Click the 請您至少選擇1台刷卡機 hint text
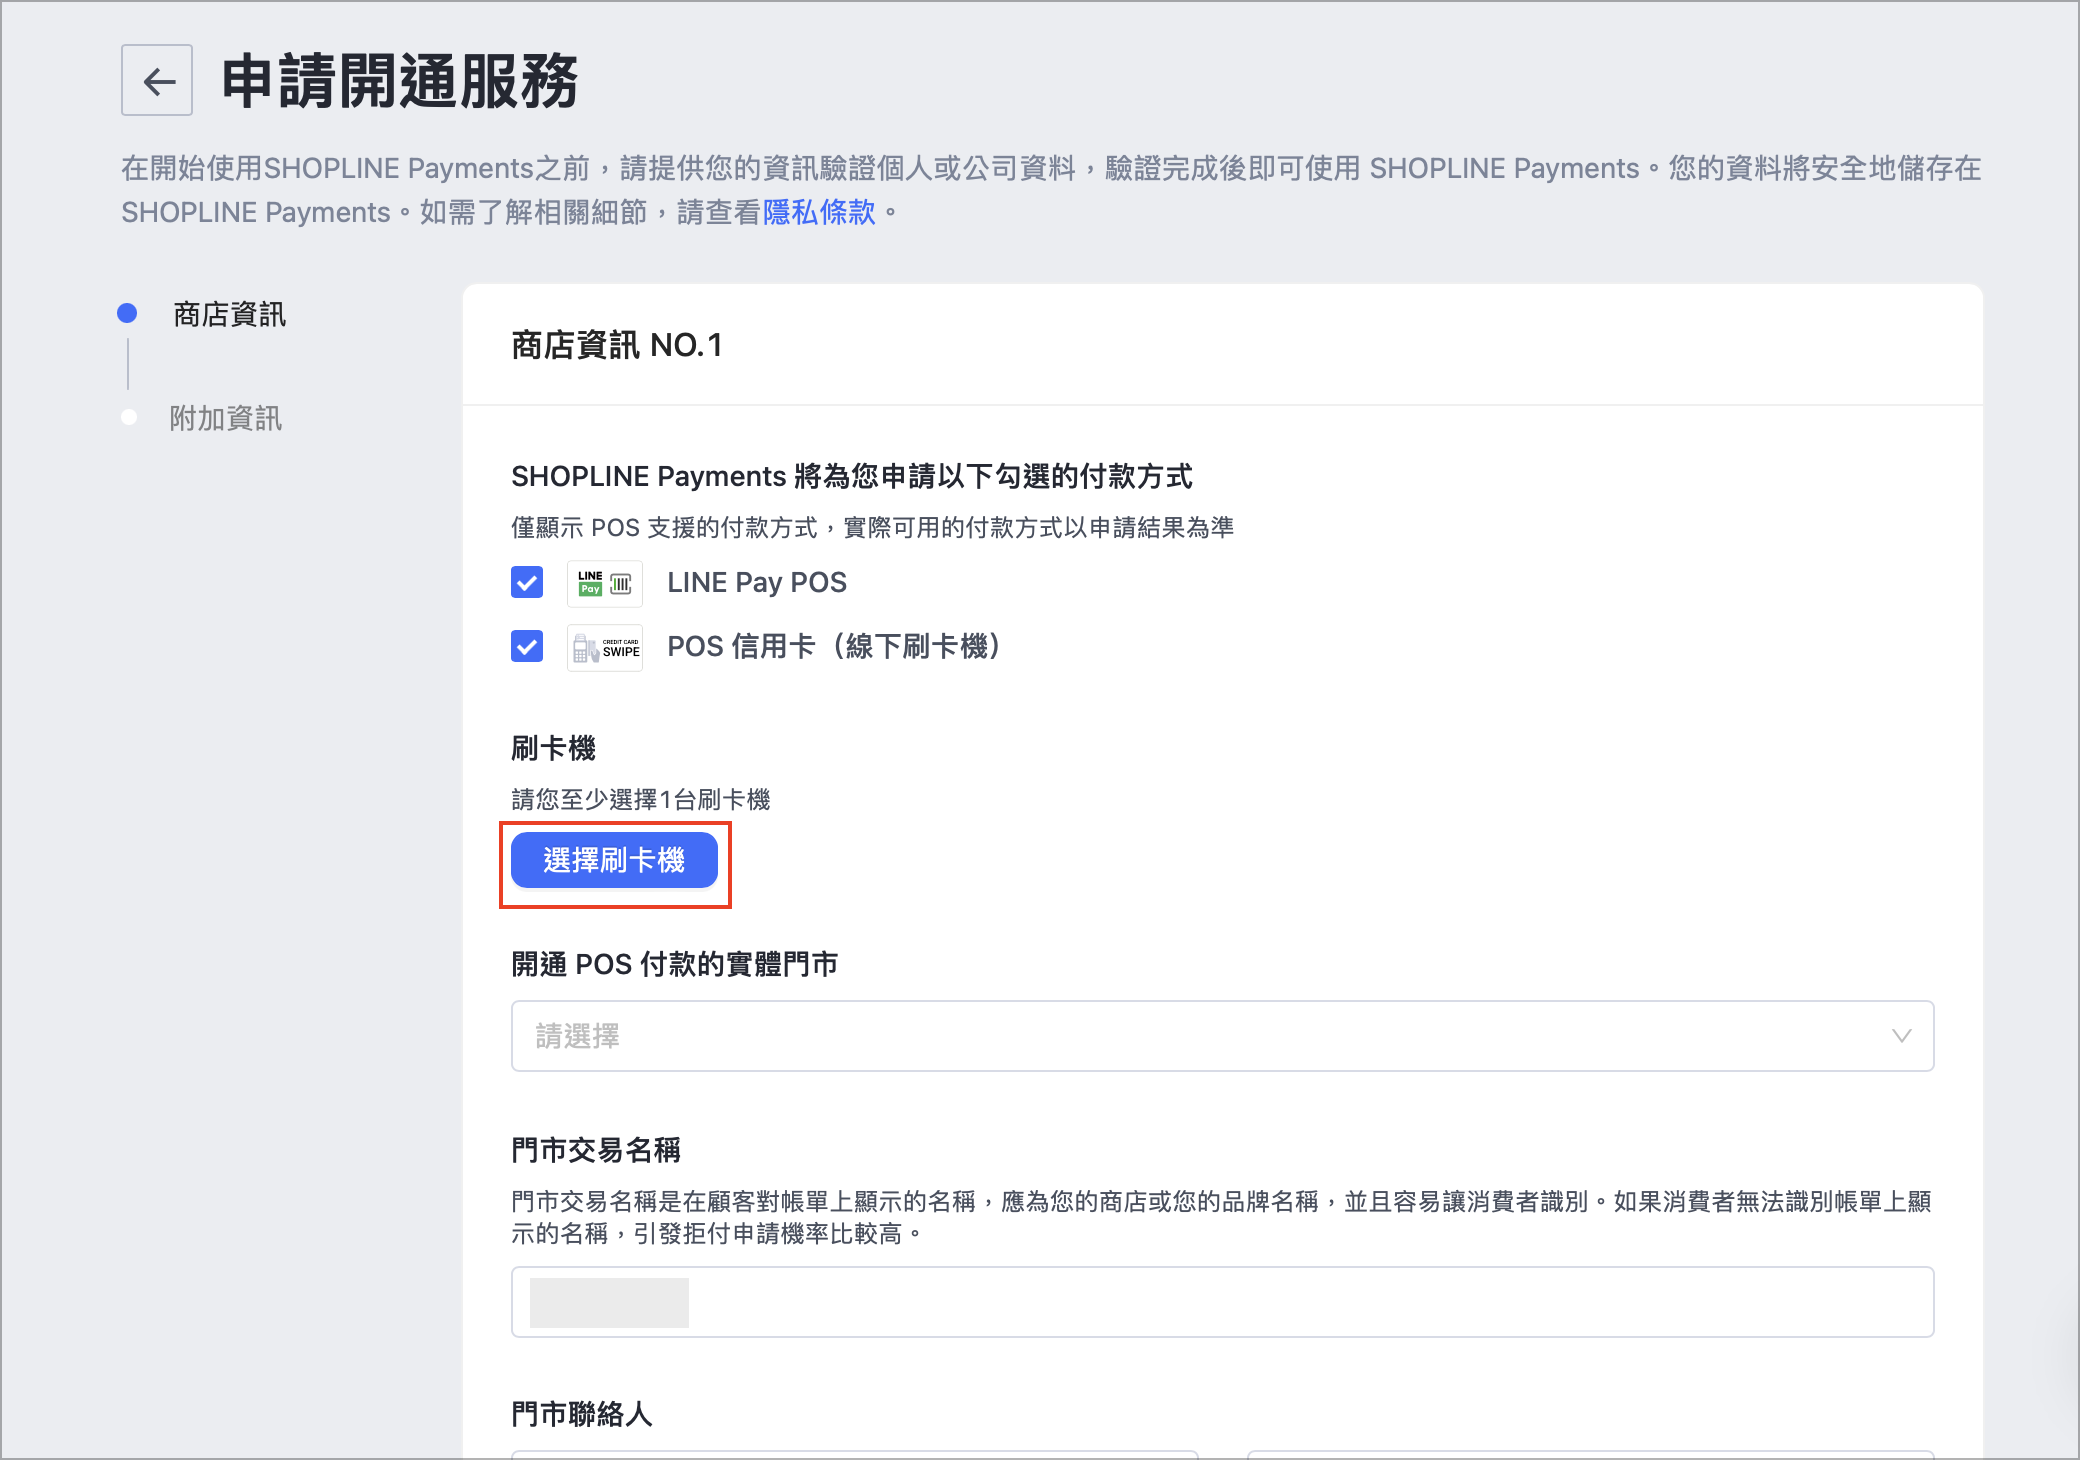This screenshot has width=2080, height=1460. [641, 799]
